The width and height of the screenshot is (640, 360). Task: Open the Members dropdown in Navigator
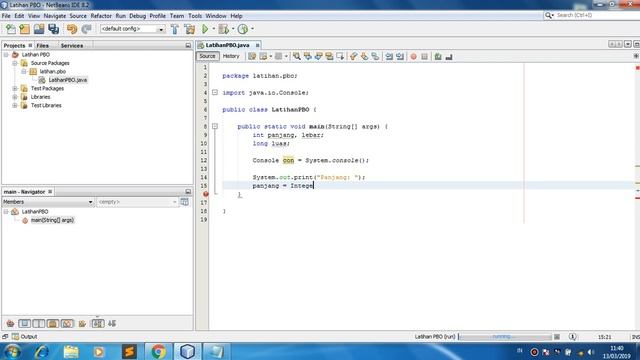(48, 202)
